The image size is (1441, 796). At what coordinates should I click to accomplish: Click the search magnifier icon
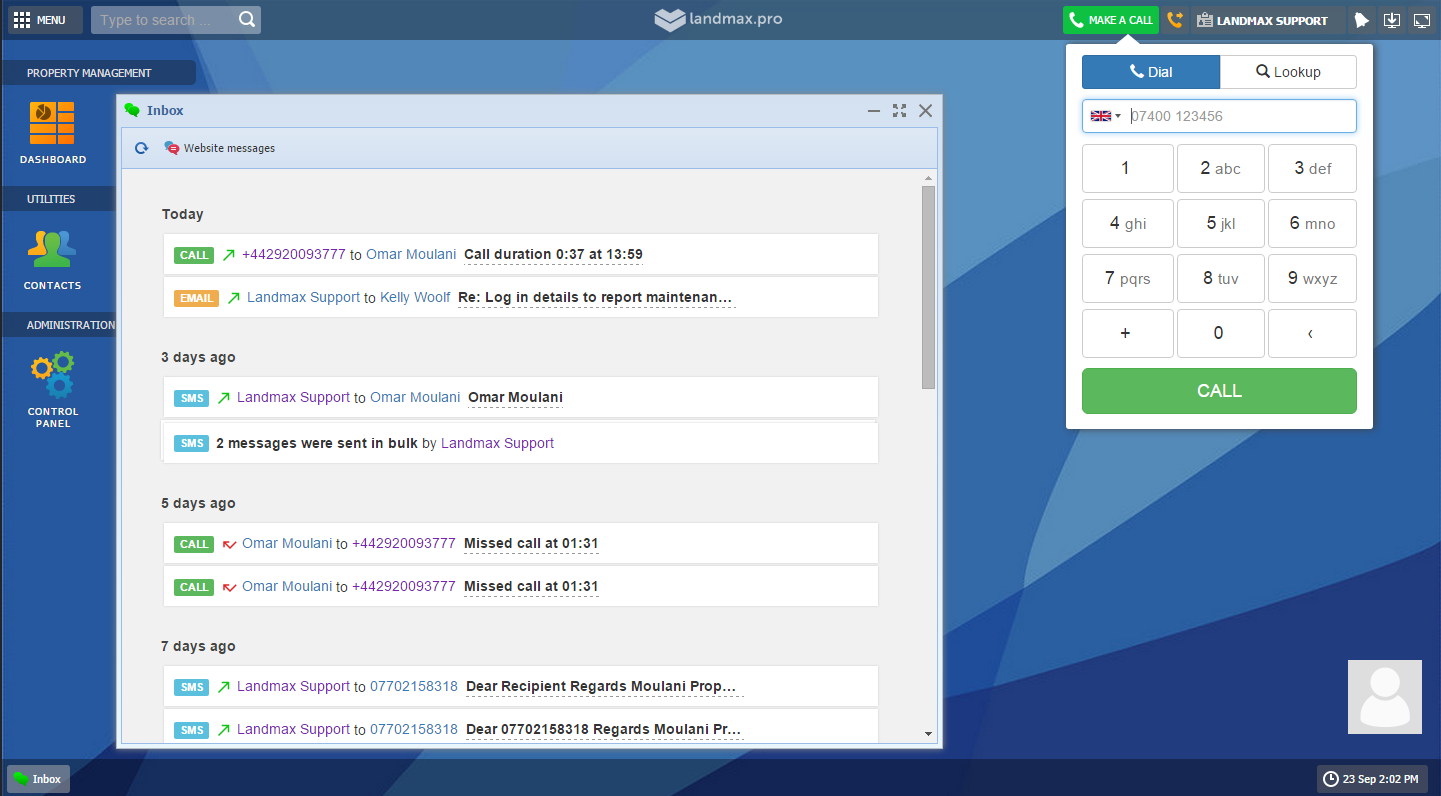pos(247,20)
